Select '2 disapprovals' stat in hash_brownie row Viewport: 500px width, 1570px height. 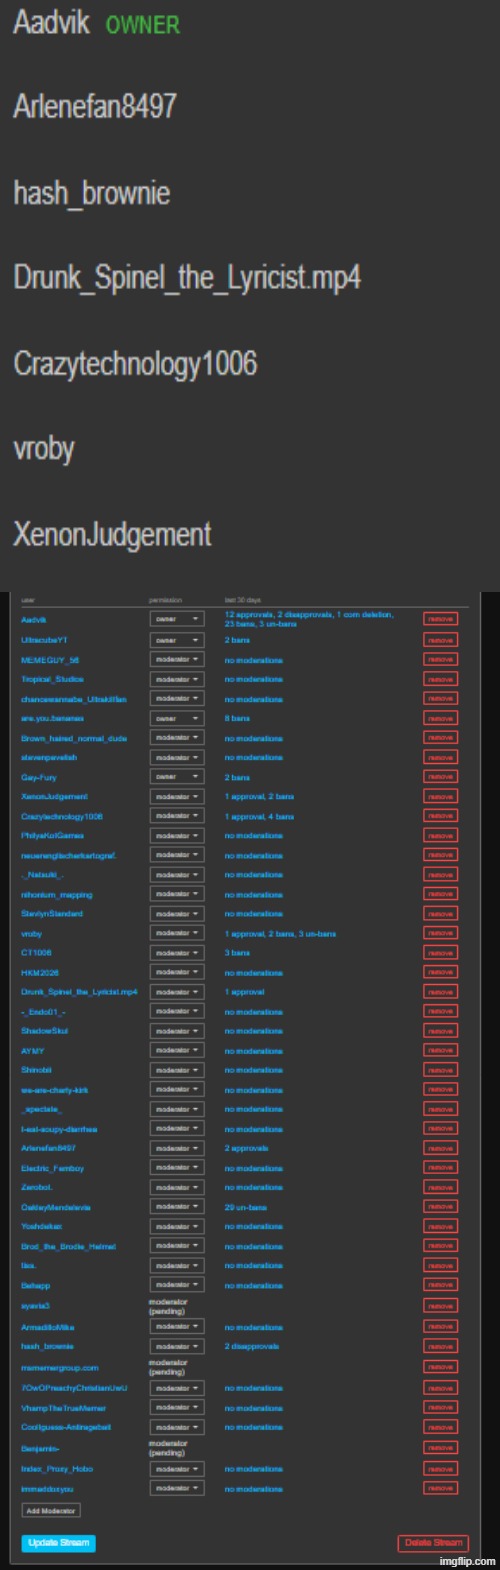pyautogui.click(x=252, y=1346)
